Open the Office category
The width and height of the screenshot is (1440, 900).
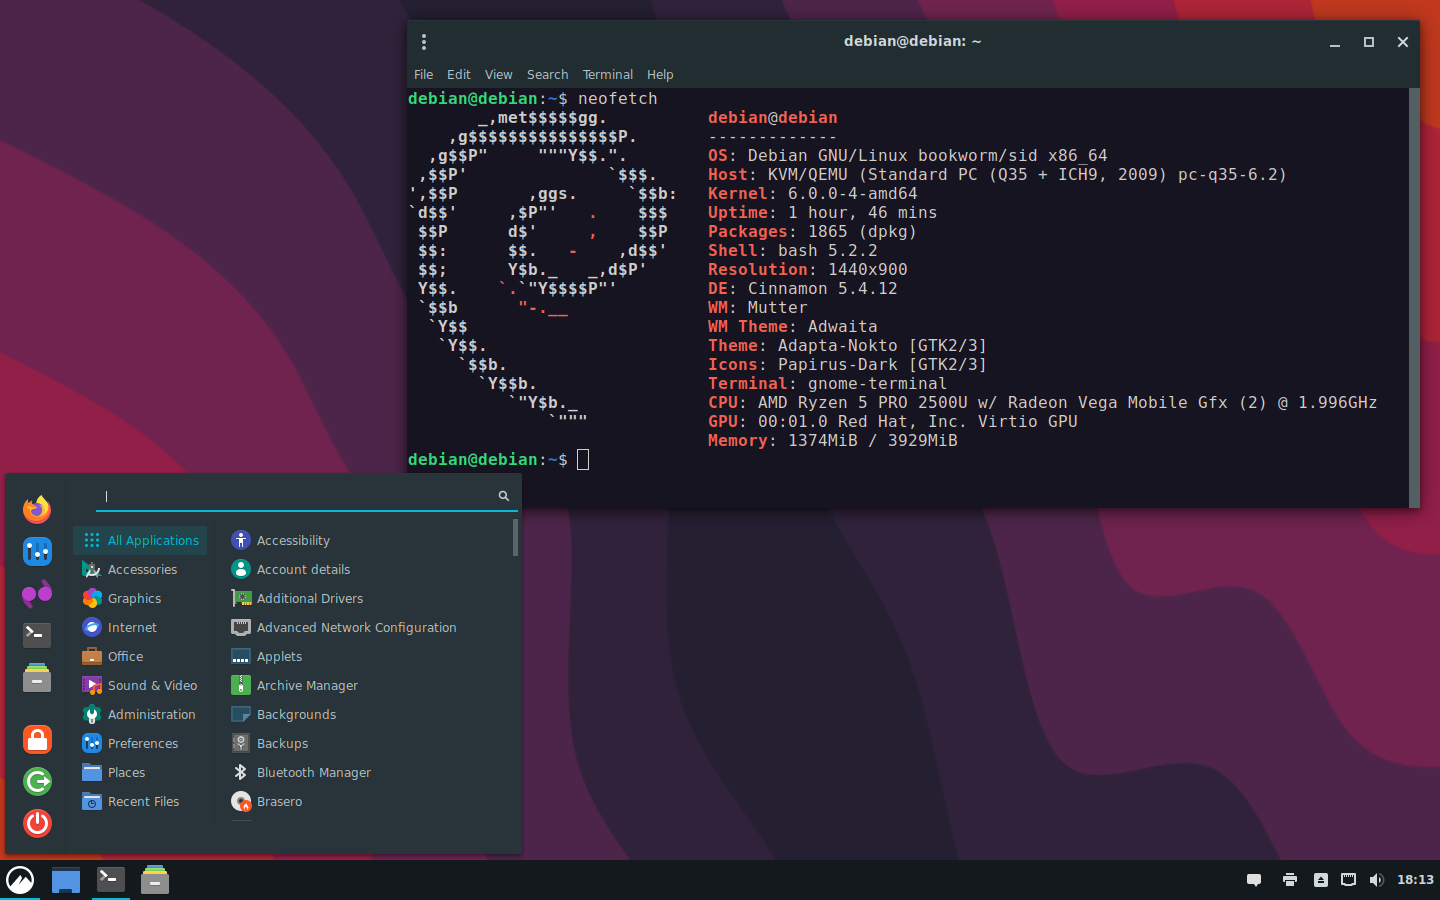(140, 656)
